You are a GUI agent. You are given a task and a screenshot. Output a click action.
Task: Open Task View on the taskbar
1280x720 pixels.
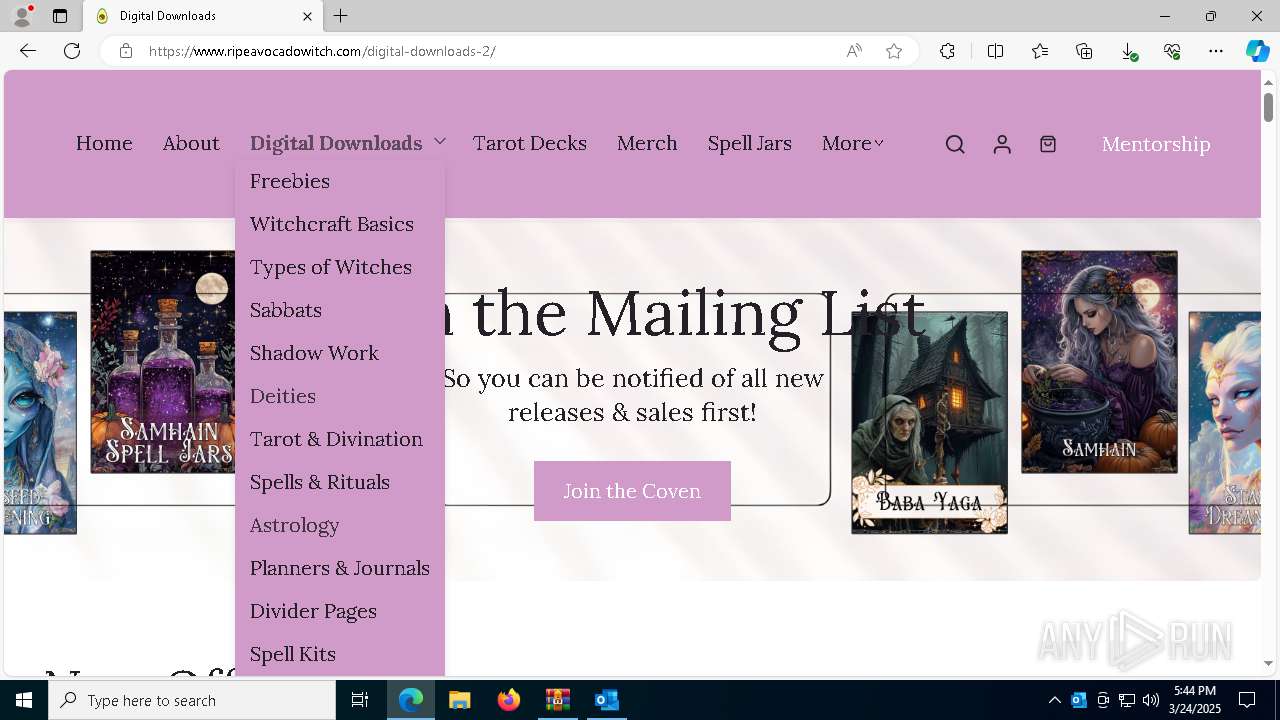(360, 700)
